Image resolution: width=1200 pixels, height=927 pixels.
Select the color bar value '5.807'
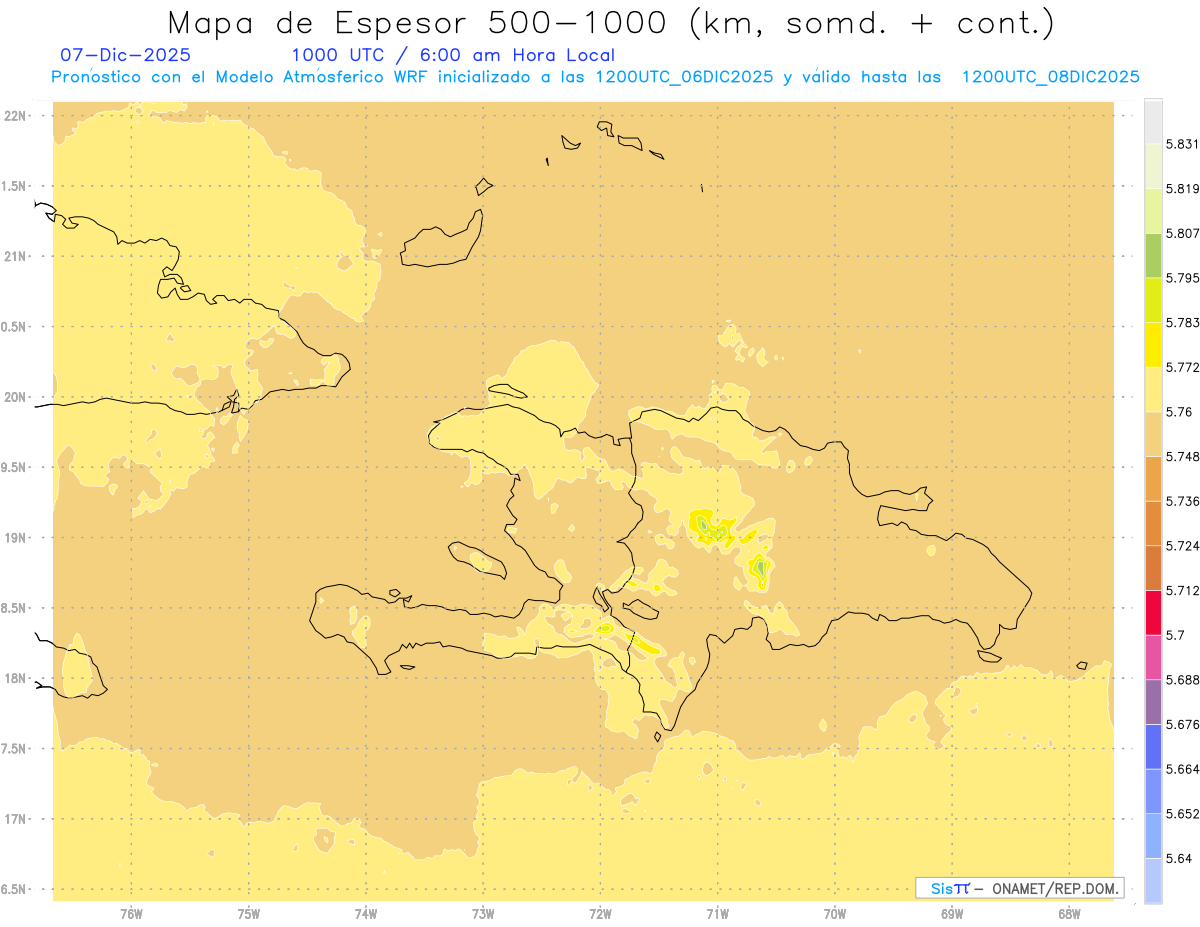pos(1182,233)
